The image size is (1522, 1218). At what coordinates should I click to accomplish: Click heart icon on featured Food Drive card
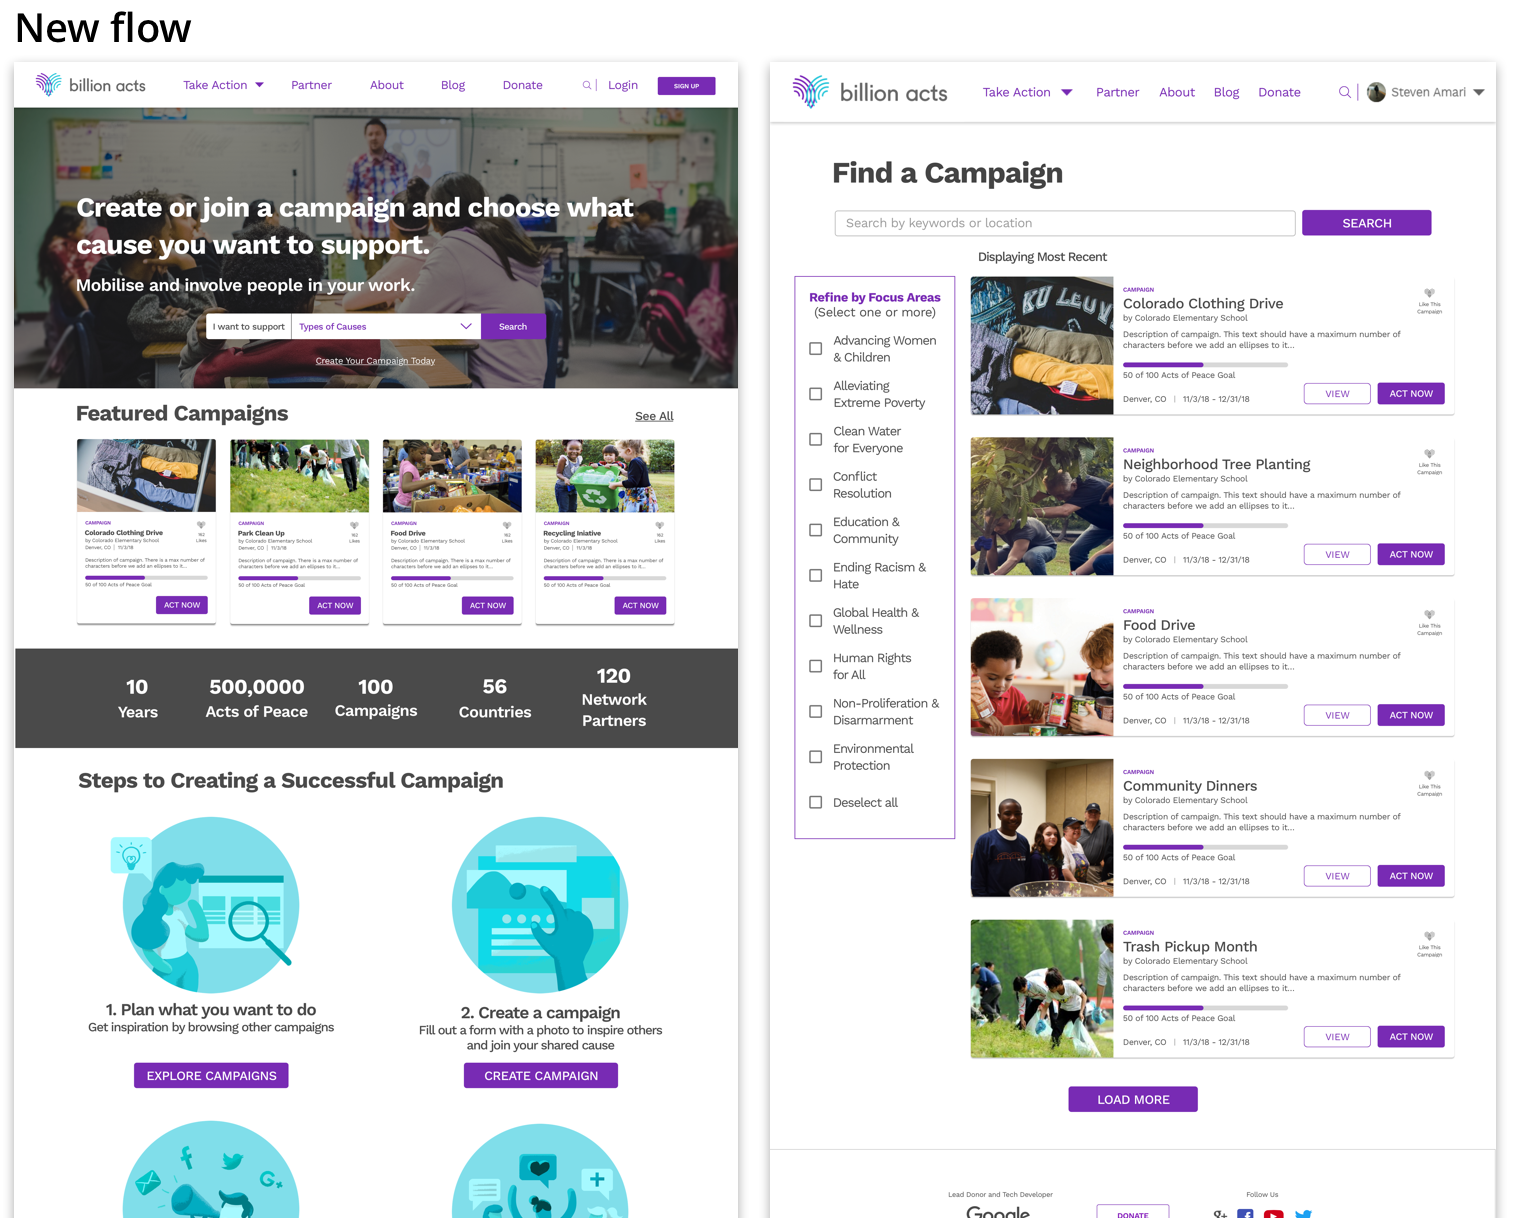507,525
